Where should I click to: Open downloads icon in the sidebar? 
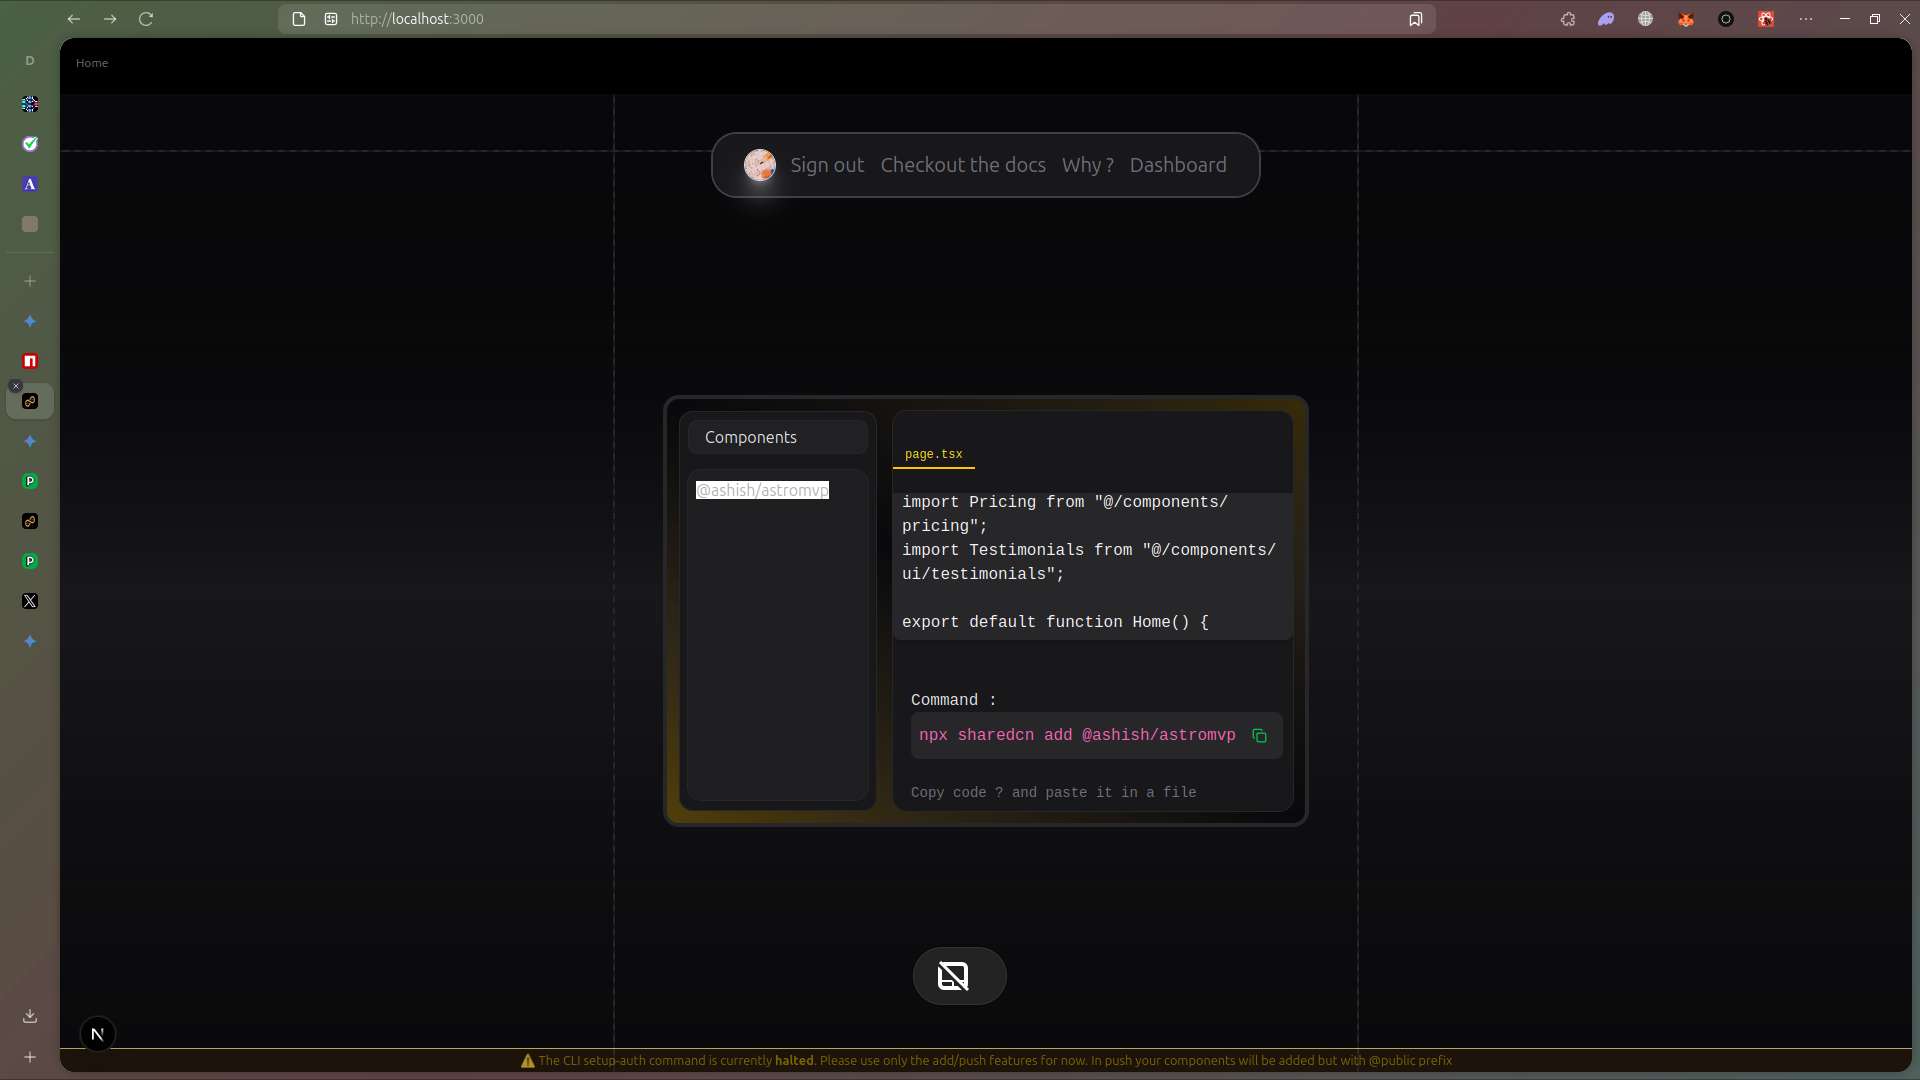click(30, 1016)
